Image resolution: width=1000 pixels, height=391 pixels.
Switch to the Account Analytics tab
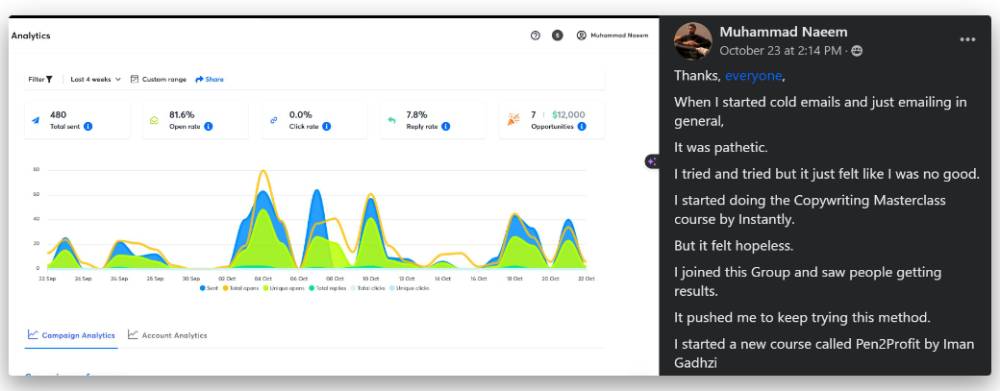167,335
